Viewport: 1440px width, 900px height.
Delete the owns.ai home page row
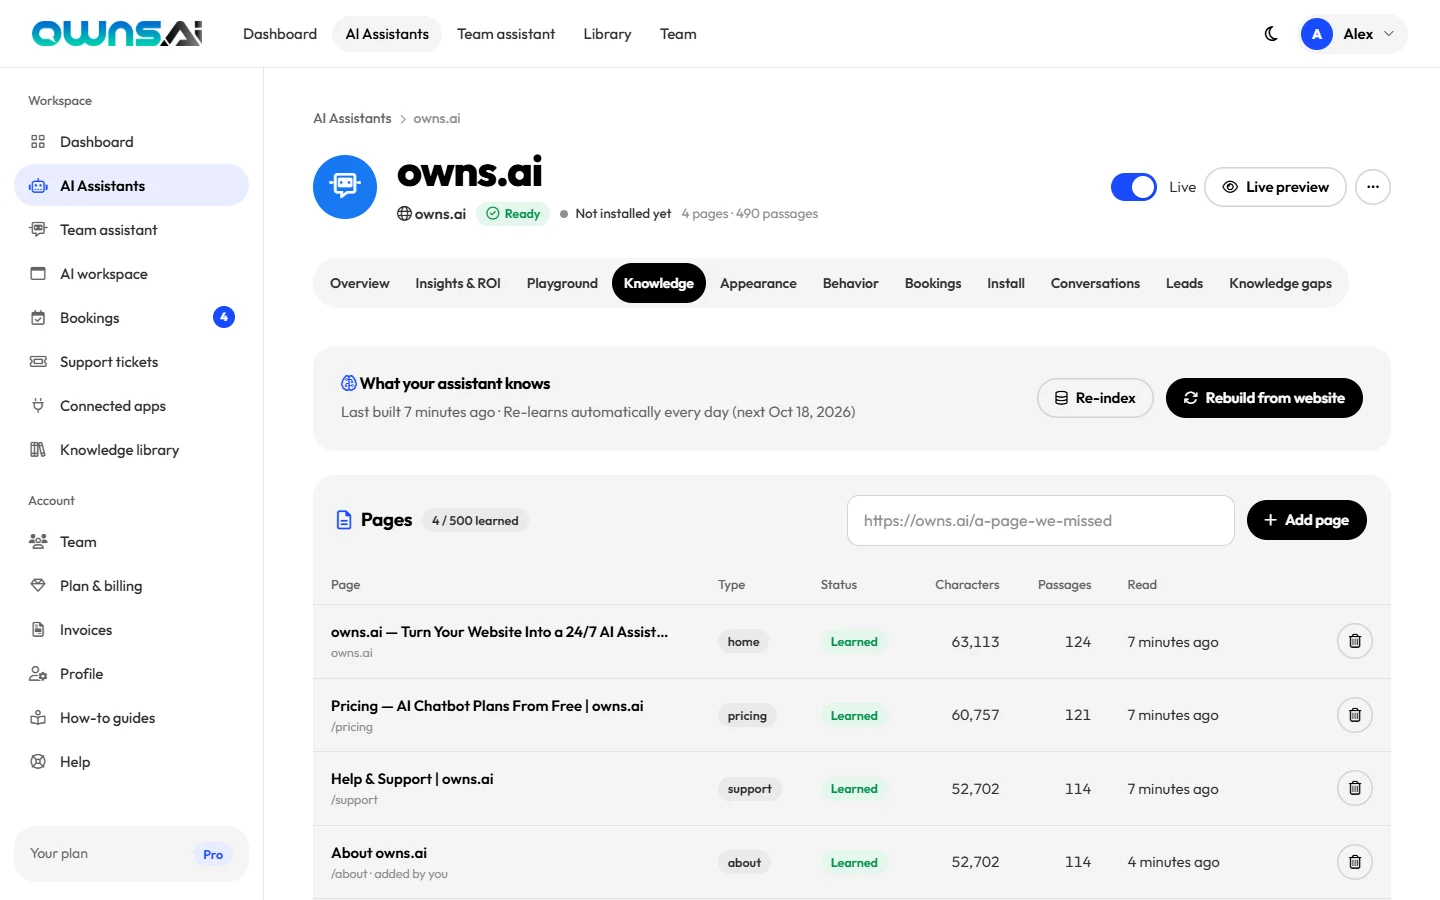[x=1355, y=641]
